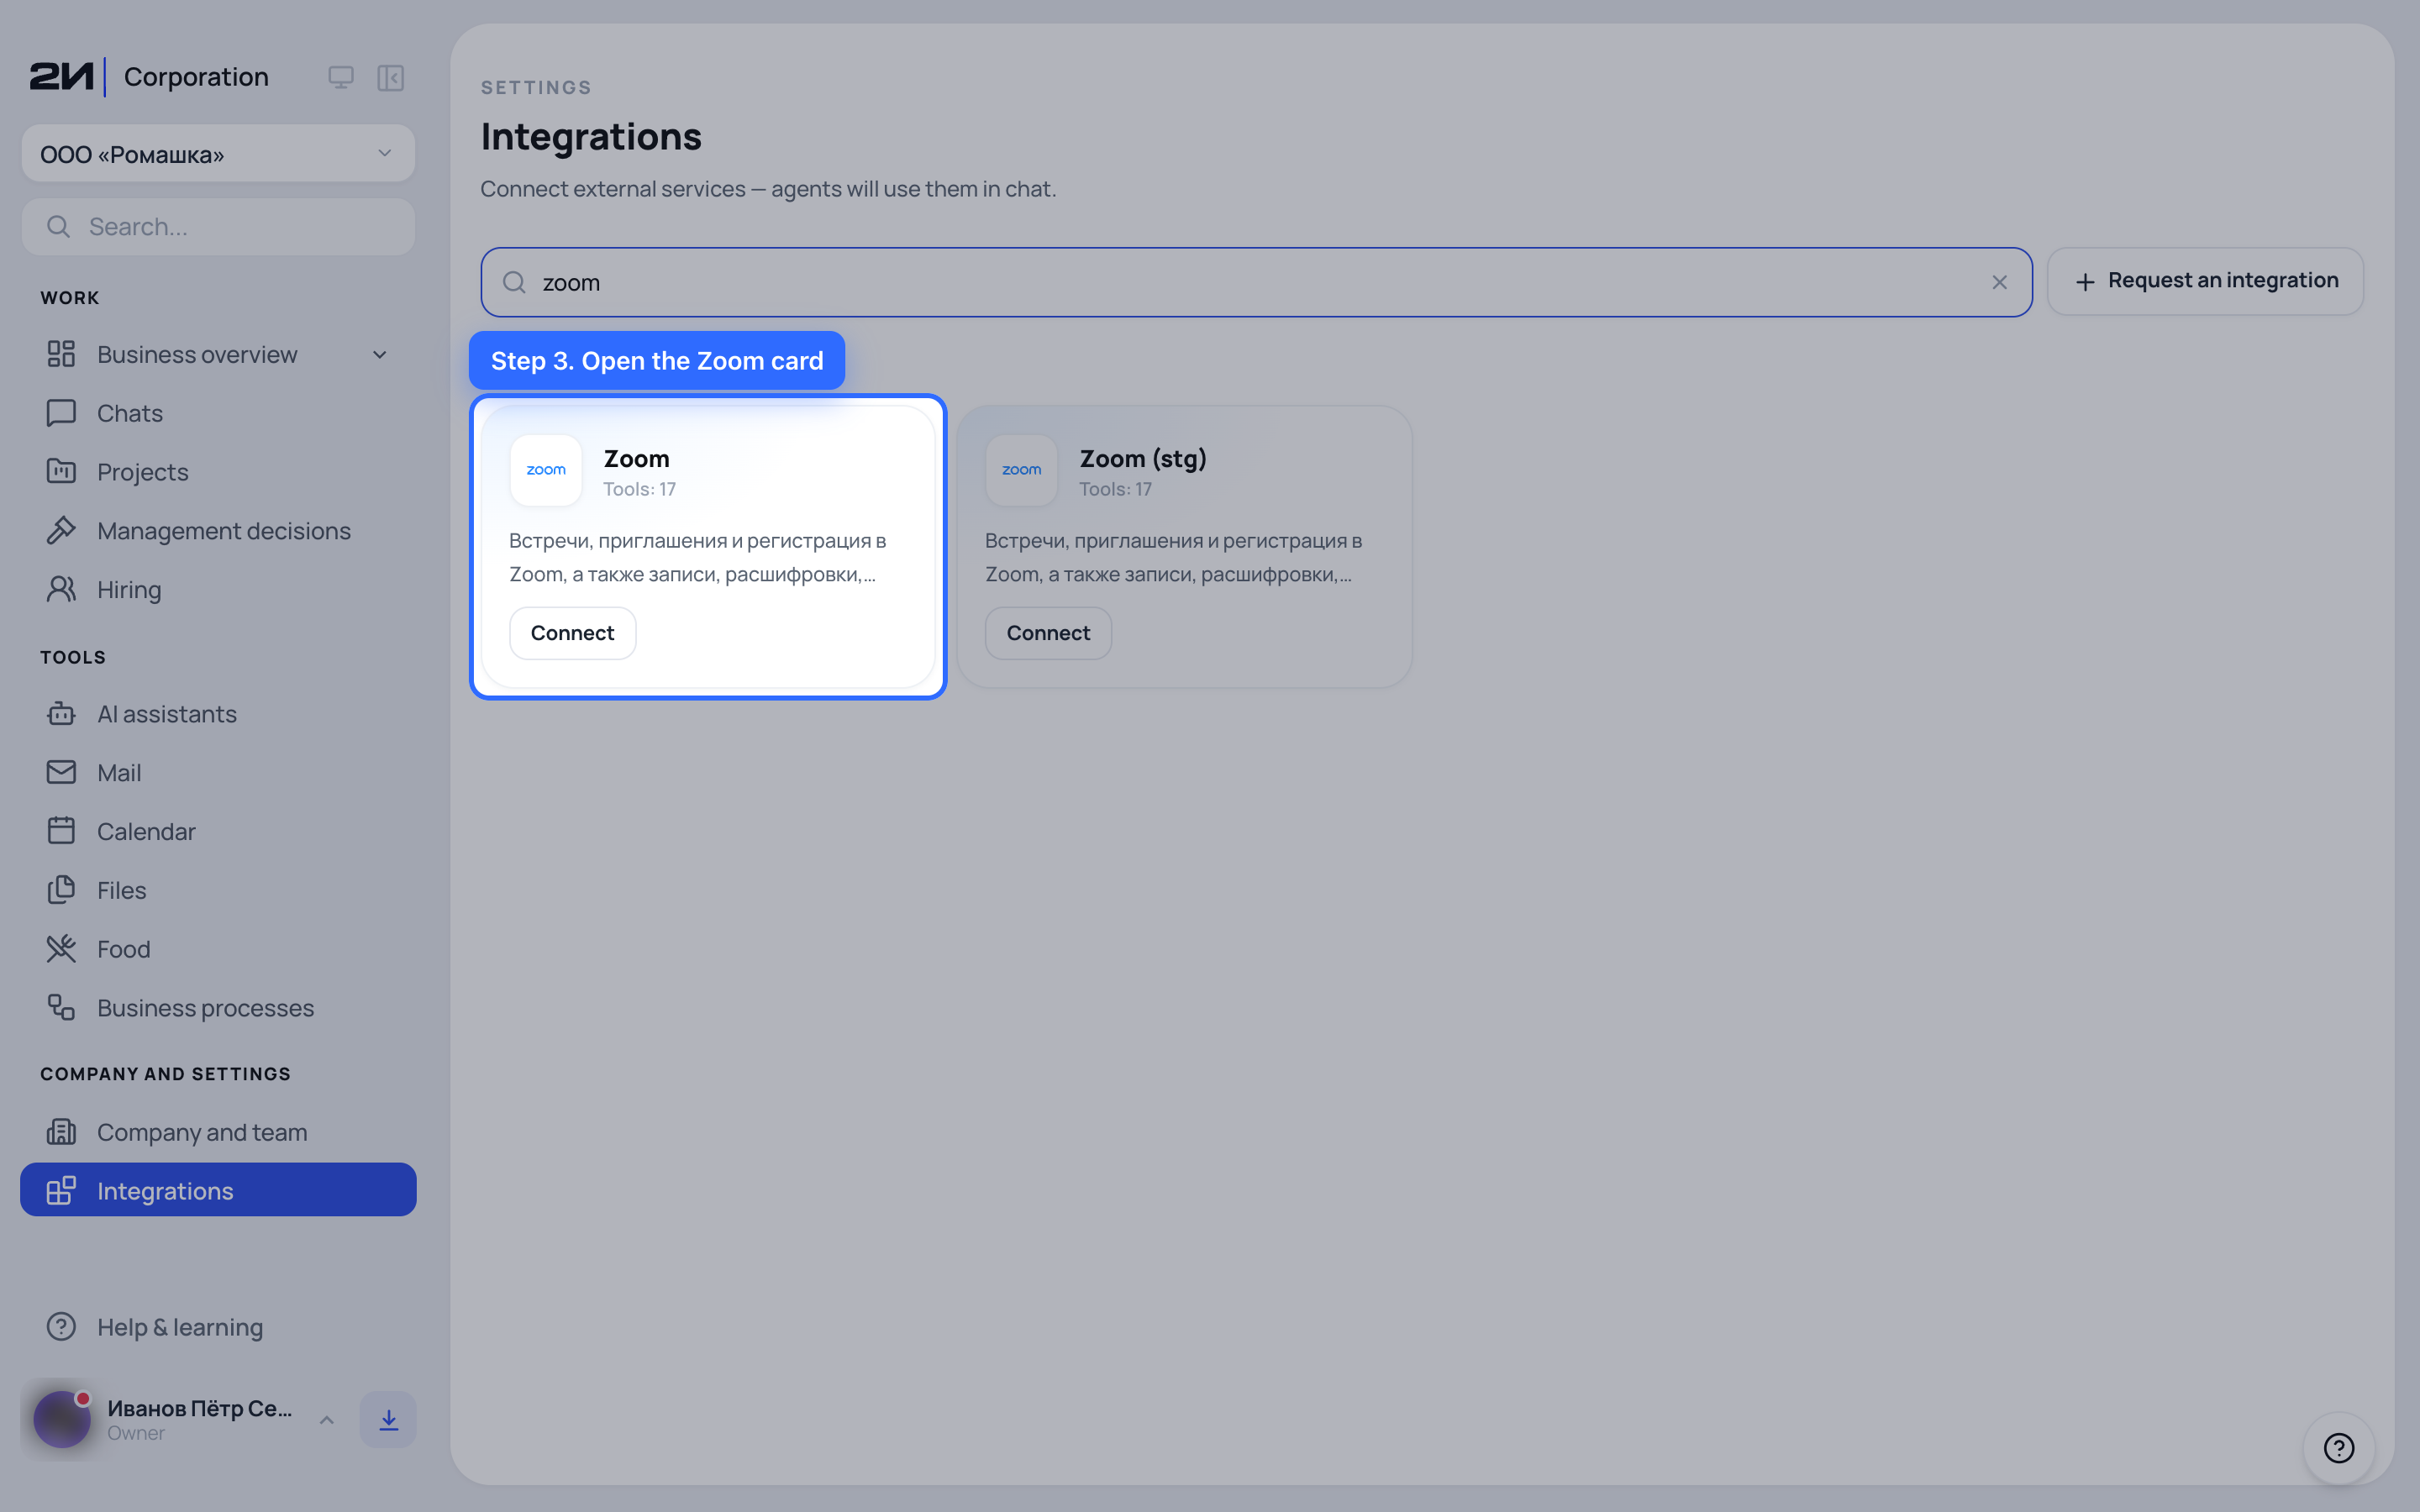Image resolution: width=2420 pixels, height=1512 pixels.
Task: Click Tools: 17 under Zoom (stg)
Action: 1115,489
